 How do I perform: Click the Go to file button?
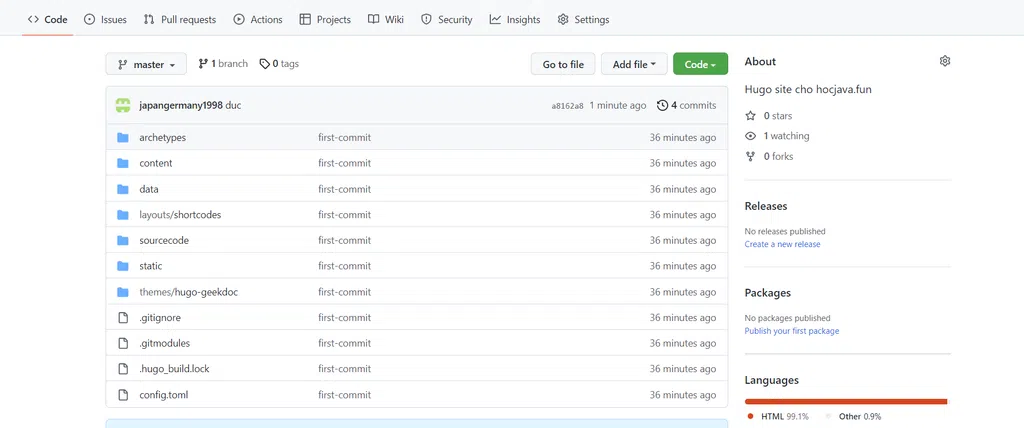tap(563, 64)
